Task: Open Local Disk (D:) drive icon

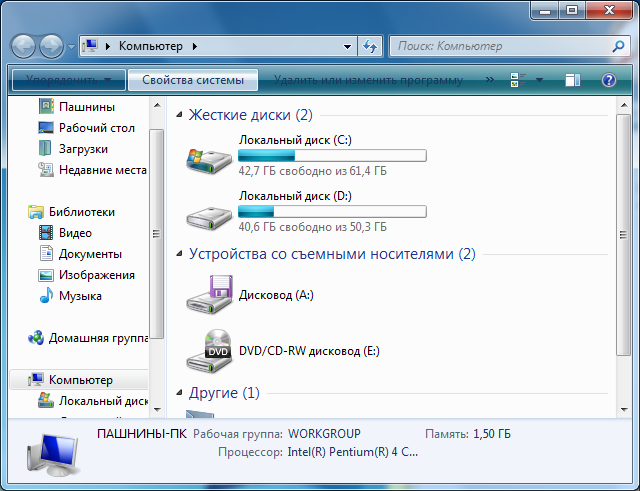Action: coord(209,213)
